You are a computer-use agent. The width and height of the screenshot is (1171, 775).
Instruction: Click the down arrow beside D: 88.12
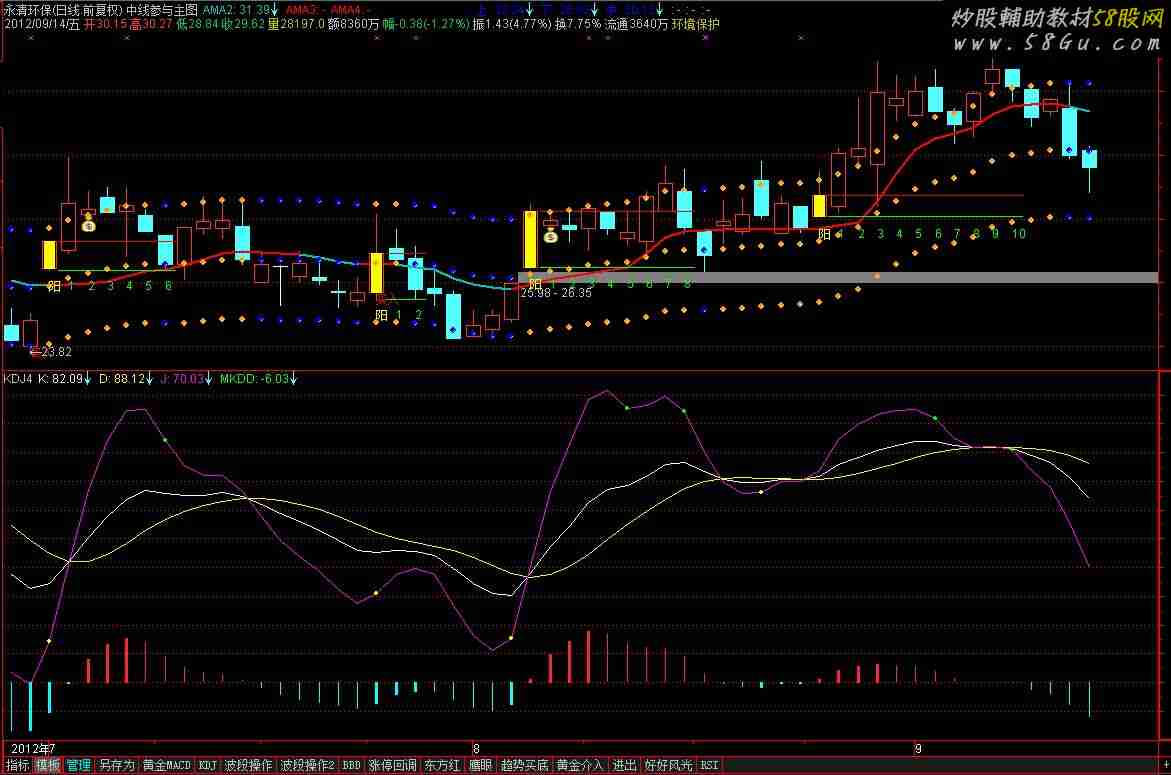pos(151,379)
